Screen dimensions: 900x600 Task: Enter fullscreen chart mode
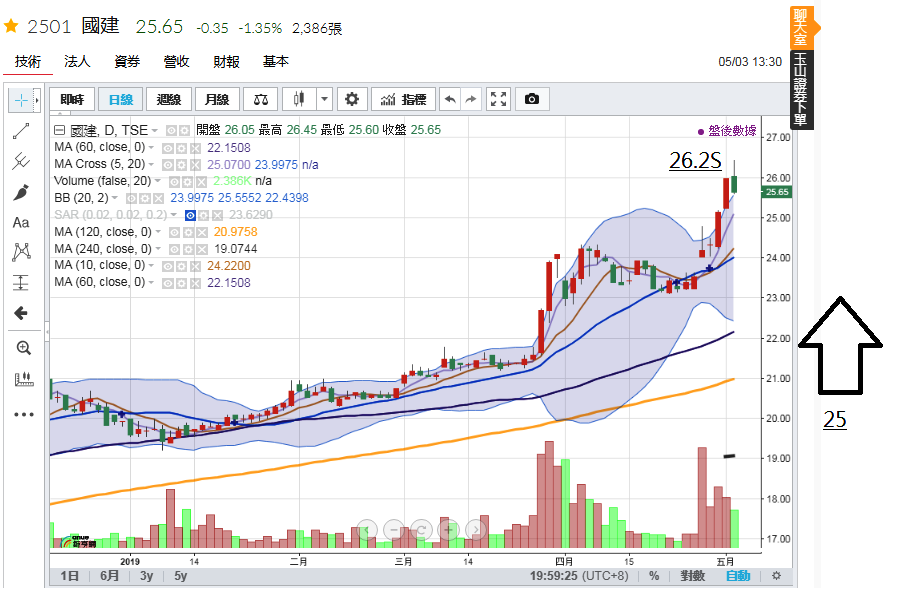click(498, 99)
